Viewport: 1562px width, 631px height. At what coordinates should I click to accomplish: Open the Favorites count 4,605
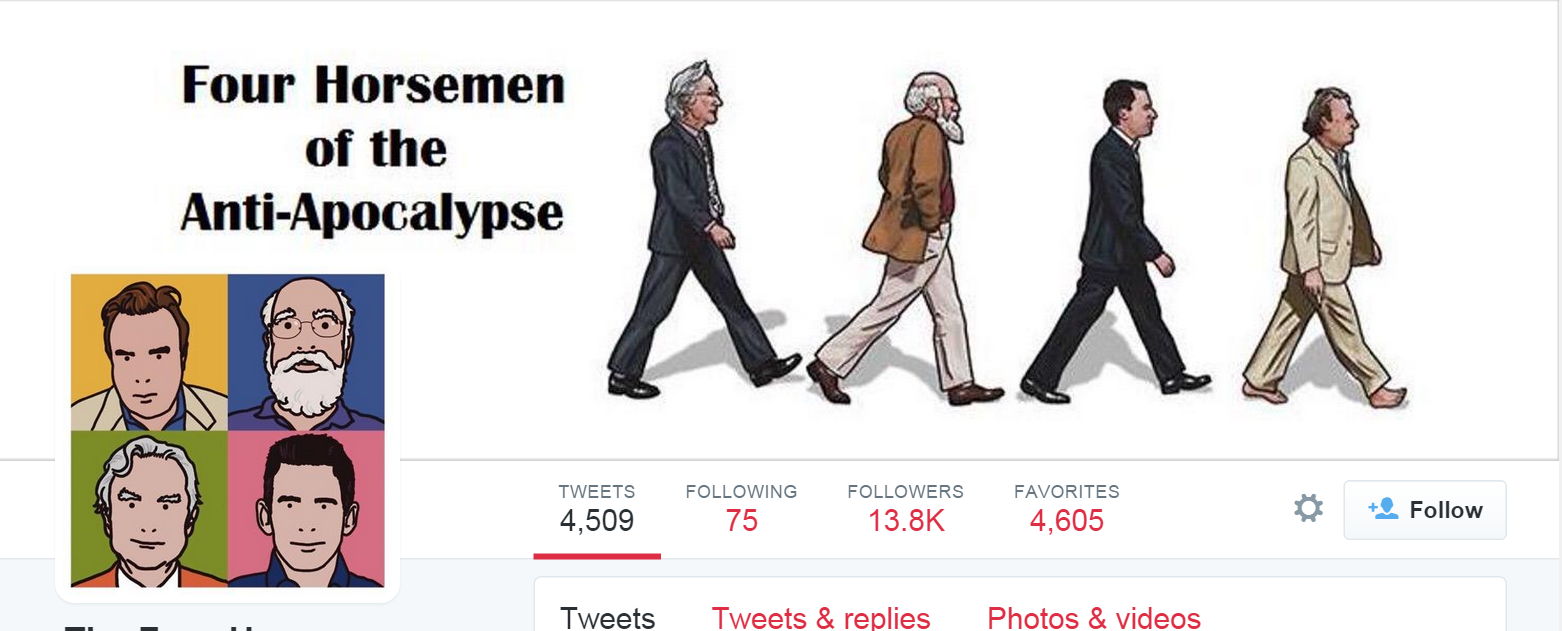click(x=1066, y=508)
